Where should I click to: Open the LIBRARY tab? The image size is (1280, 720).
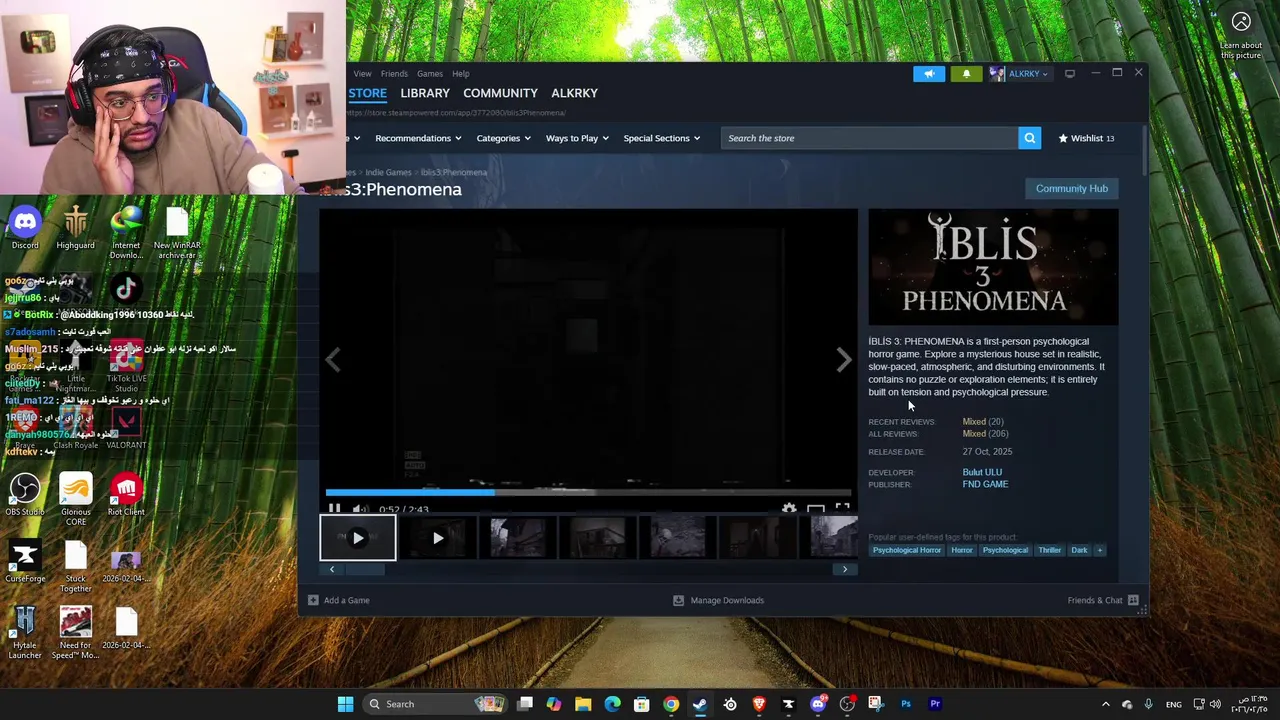click(425, 93)
